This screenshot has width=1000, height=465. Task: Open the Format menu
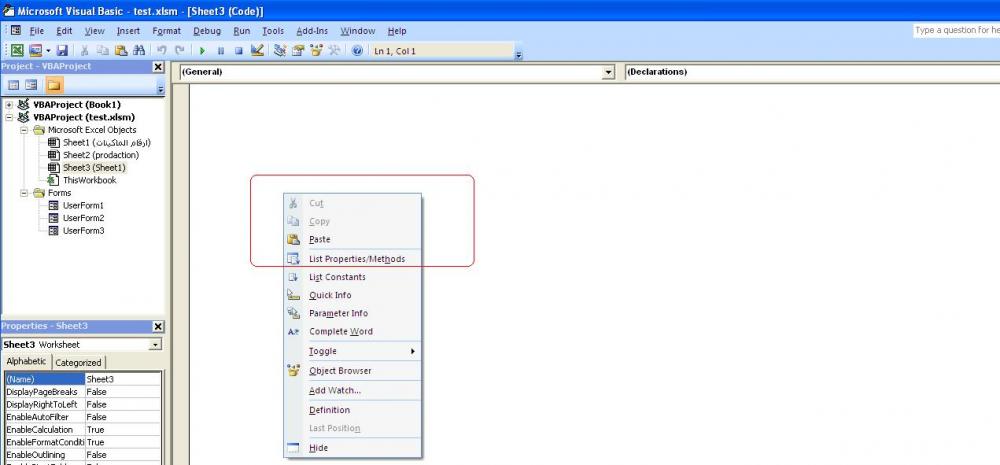tap(166, 31)
